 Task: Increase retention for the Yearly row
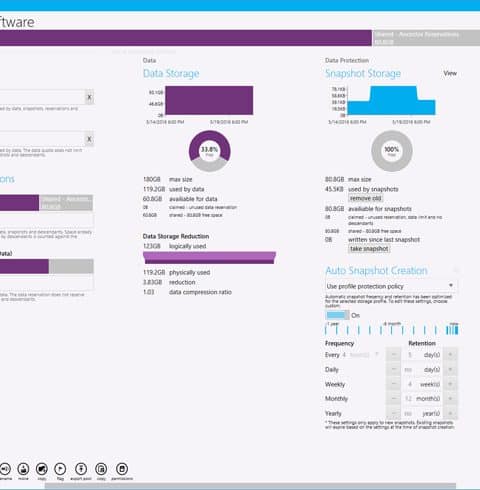tap(450, 413)
